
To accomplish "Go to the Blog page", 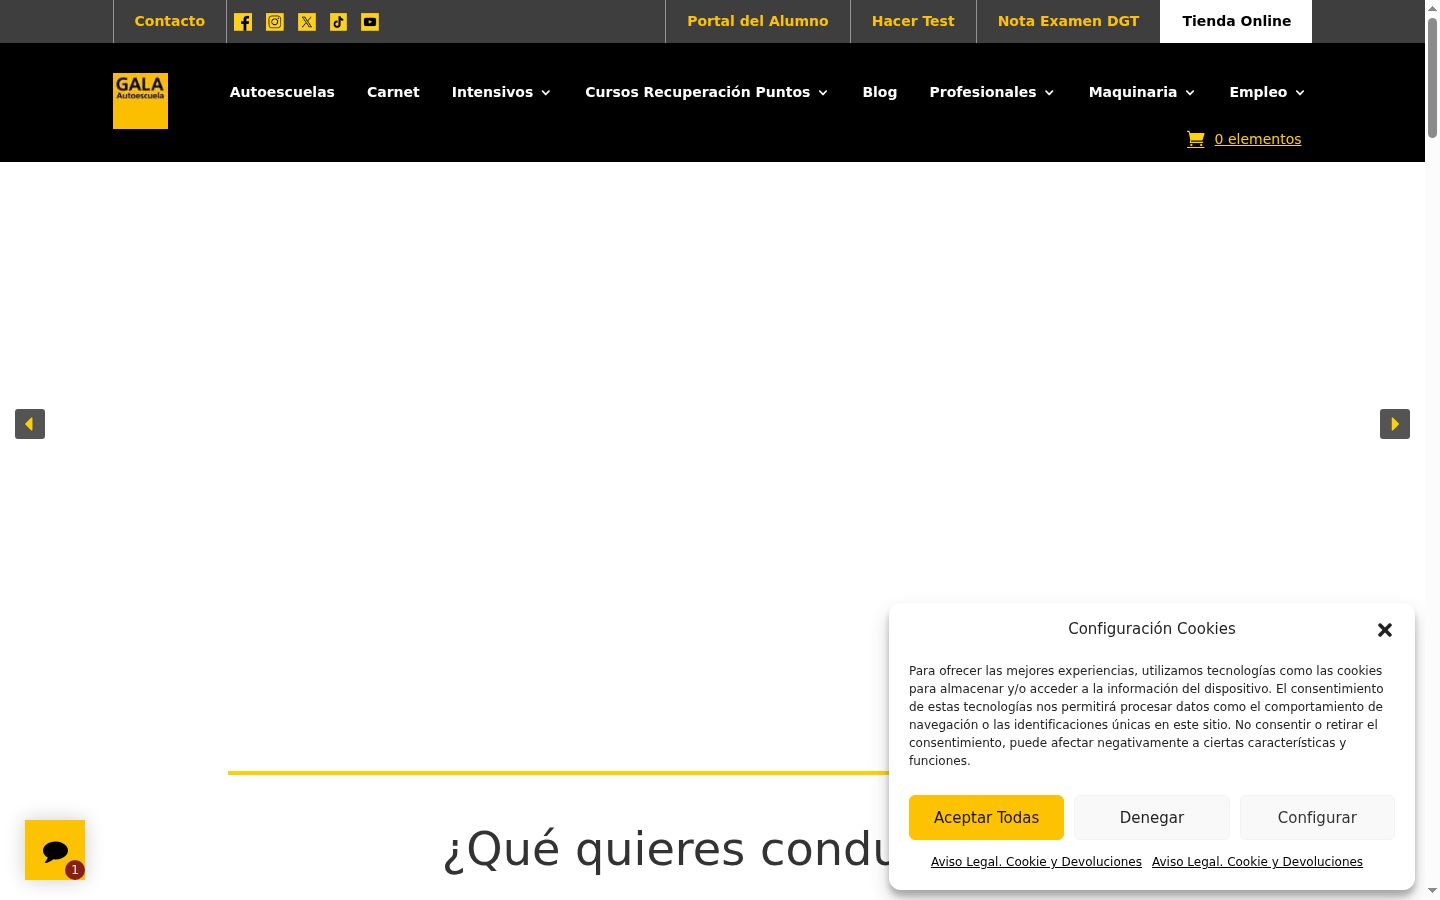I will pyautogui.click(x=880, y=92).
